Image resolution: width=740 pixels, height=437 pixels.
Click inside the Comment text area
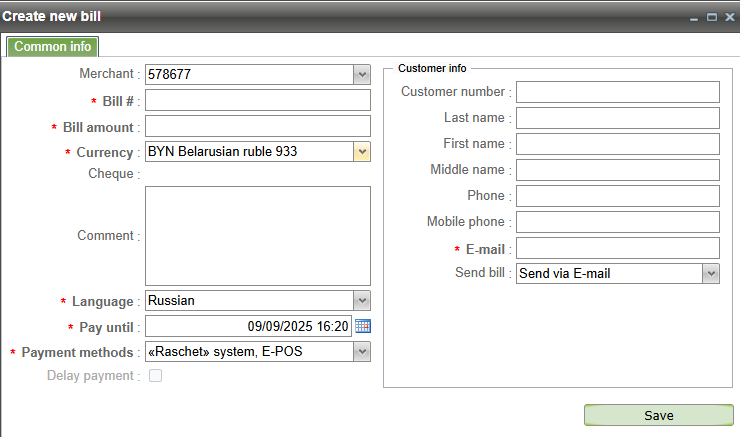[258, 235]
